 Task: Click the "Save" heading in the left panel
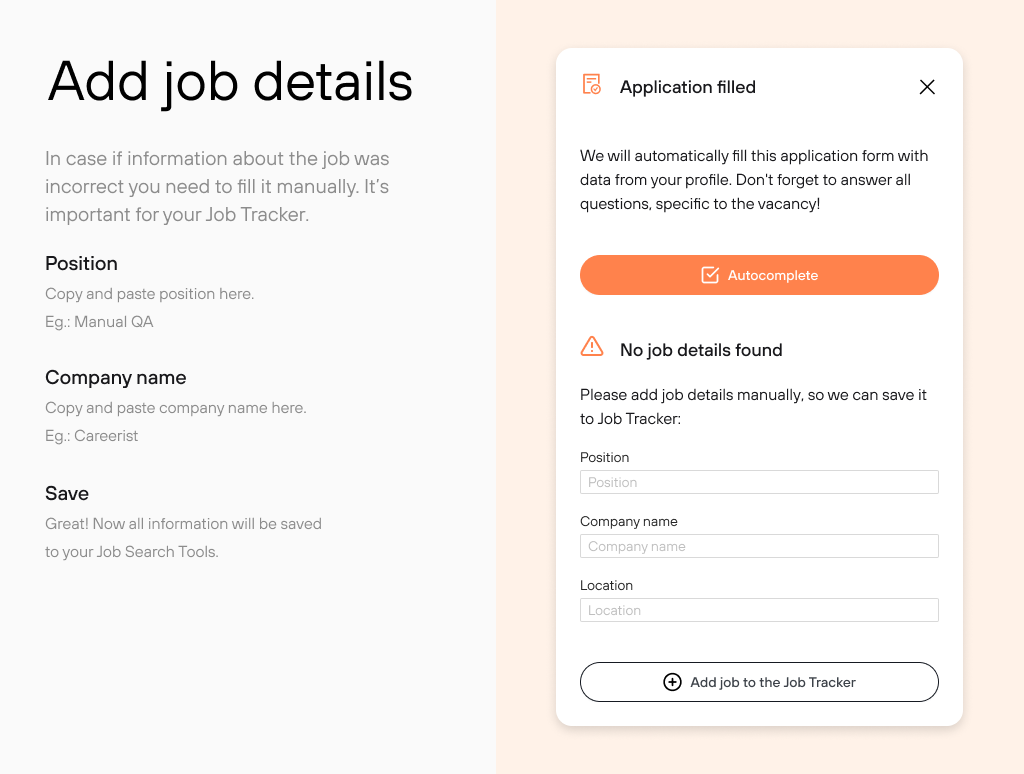pyautogui.click(x=67, y=493)
